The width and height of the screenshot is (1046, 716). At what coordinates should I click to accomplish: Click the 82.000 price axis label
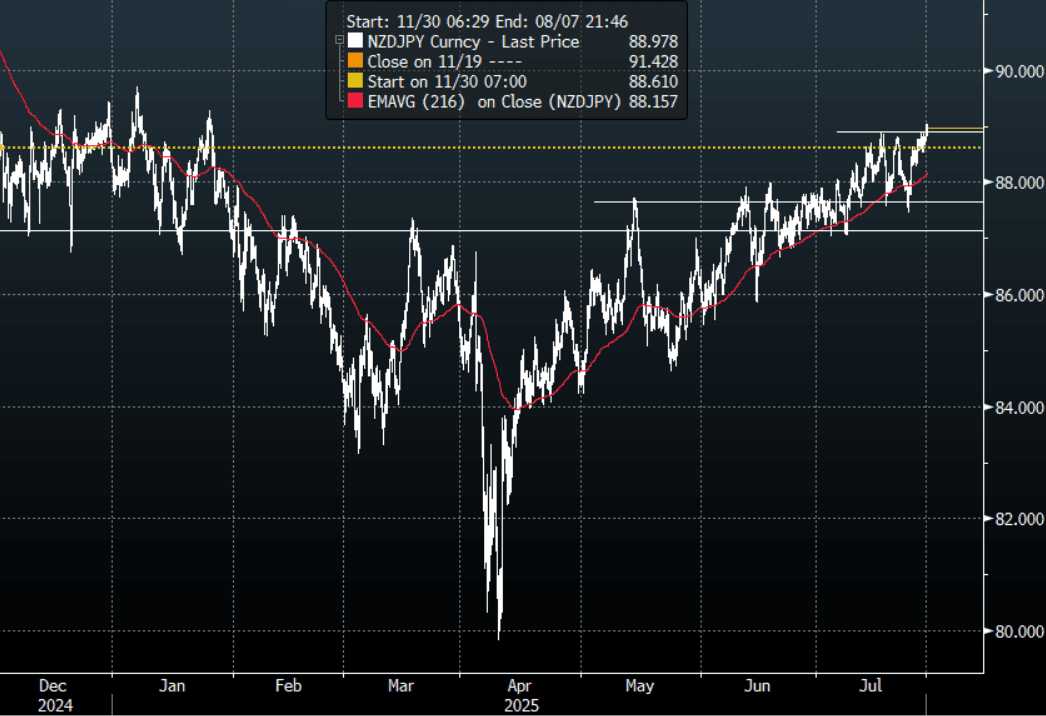[1014, 519]
